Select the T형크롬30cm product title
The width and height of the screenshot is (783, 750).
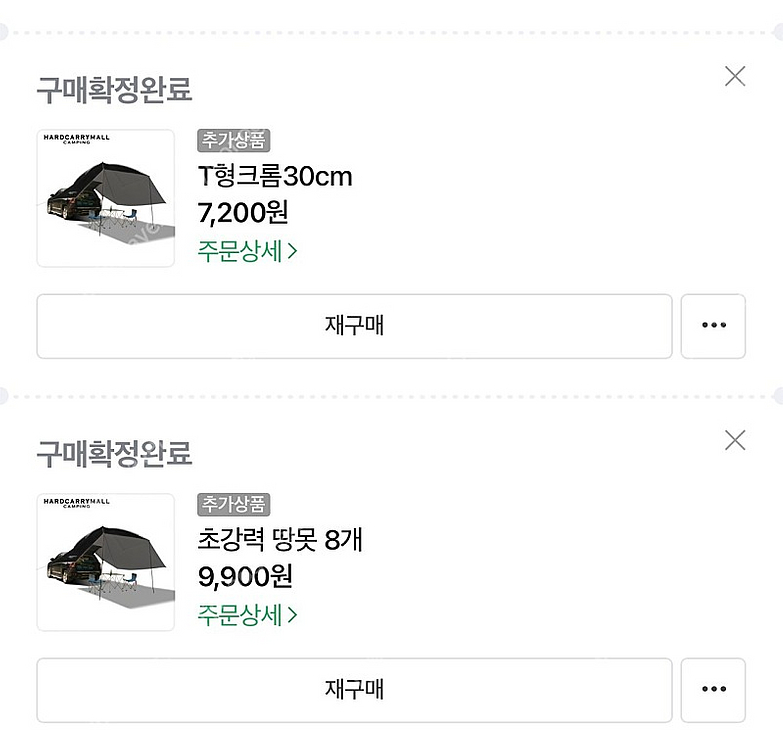pos(275,176)
